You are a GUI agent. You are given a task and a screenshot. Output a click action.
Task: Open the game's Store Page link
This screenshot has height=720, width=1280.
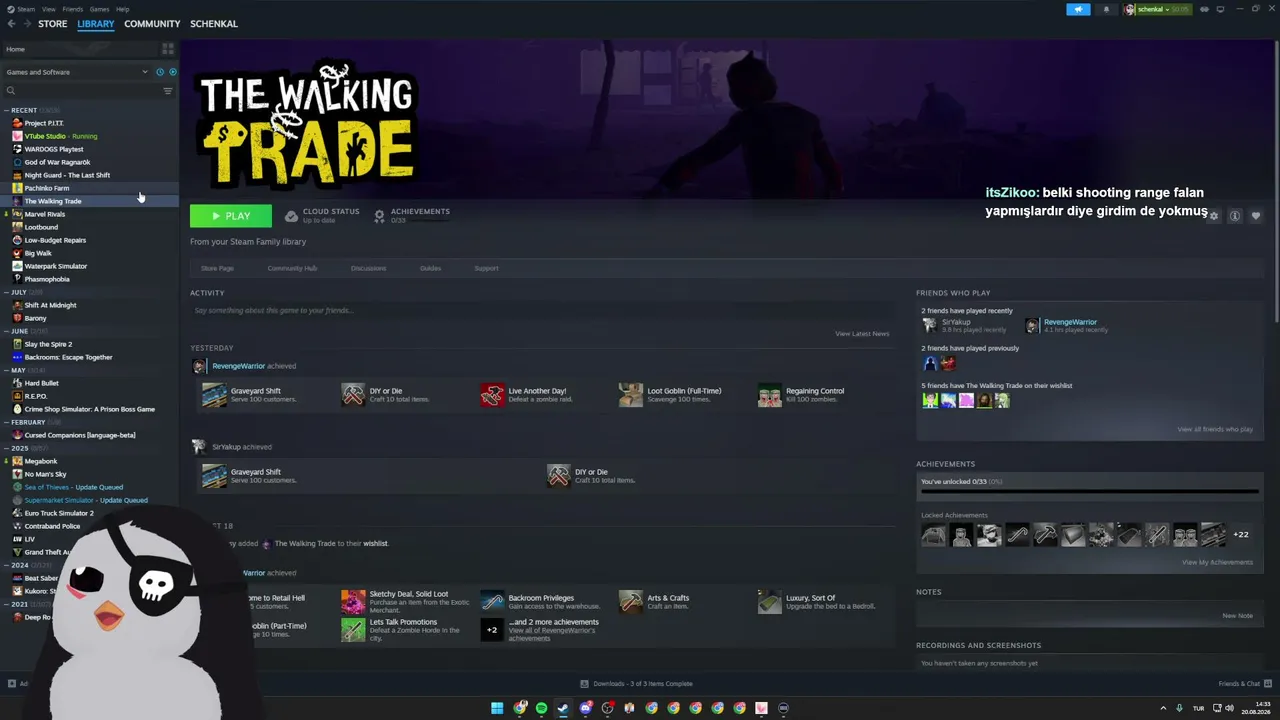coord(217,268)
